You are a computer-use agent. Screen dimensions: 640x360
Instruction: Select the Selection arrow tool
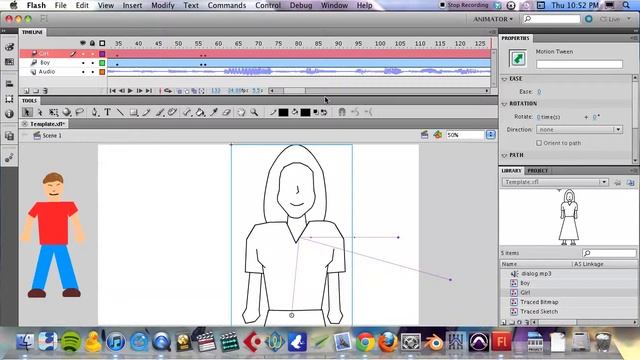27,112
